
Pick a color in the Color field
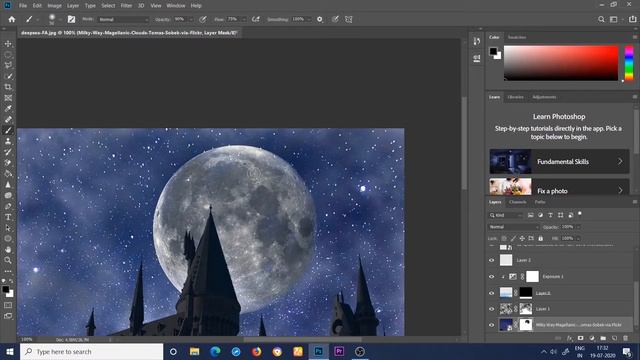click(561, 63)
